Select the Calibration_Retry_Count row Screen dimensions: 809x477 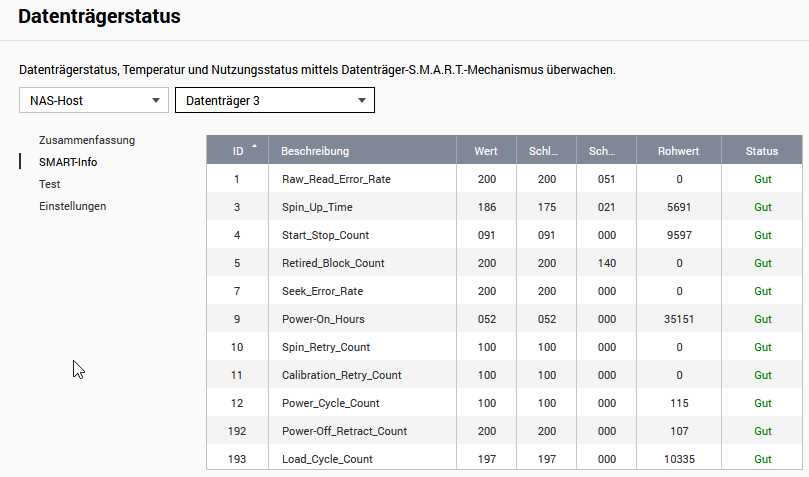pyautogui.click(x=504, y=375)
